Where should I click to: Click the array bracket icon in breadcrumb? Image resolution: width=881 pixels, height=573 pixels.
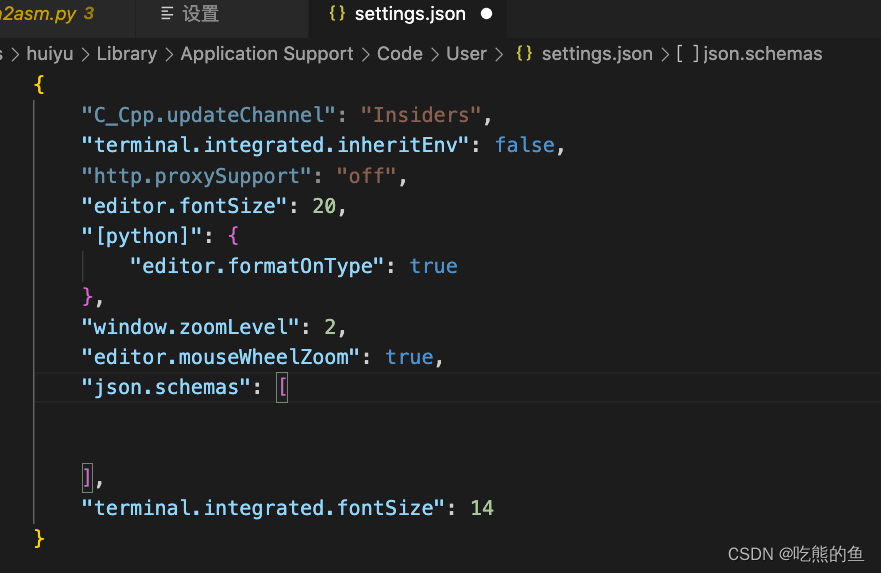click(687, 53)
